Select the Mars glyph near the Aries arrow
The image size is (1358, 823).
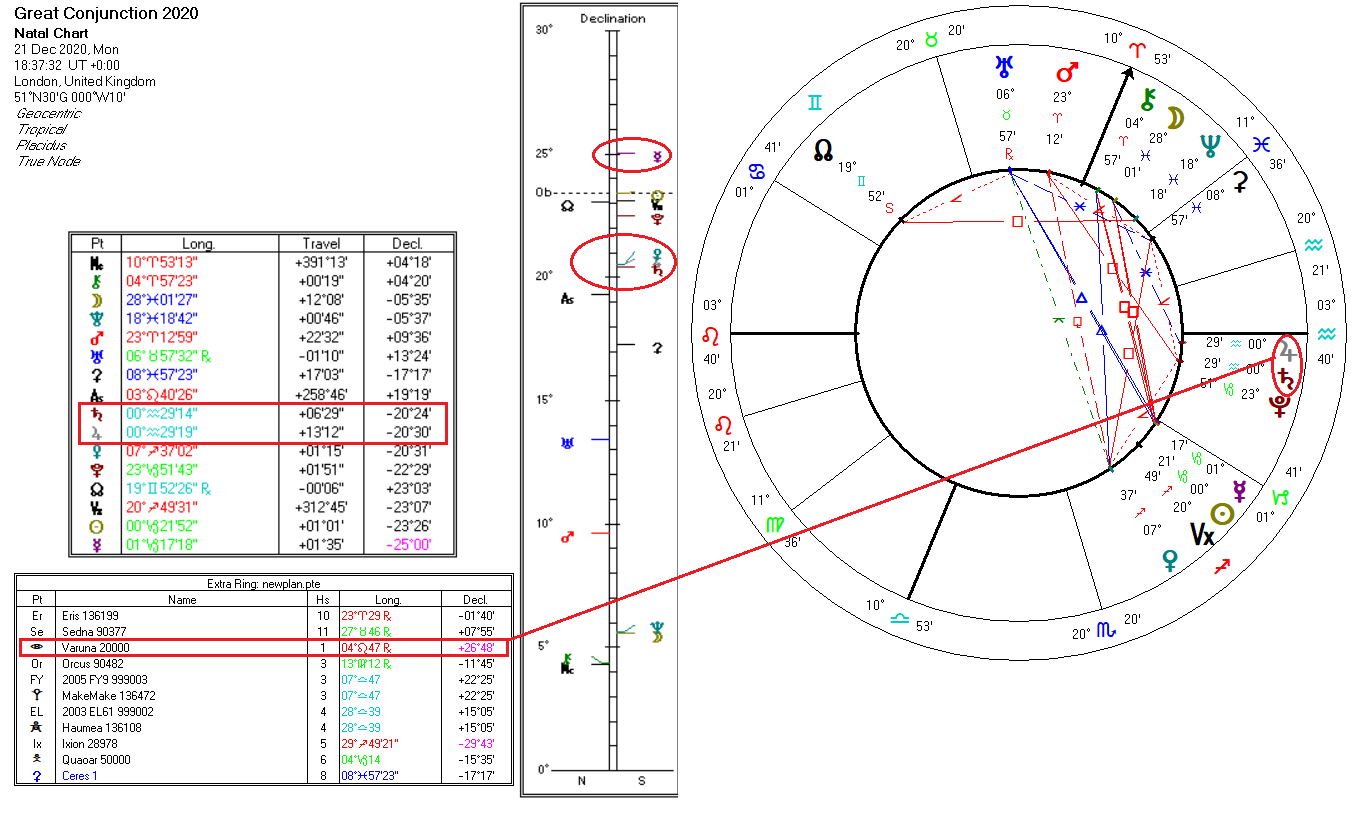(1065, 72)
